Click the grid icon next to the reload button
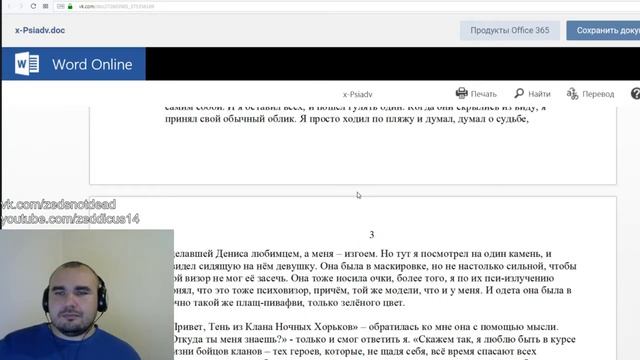Image resolution: width=640 pixels, height=360 pixels. point(46,6)
